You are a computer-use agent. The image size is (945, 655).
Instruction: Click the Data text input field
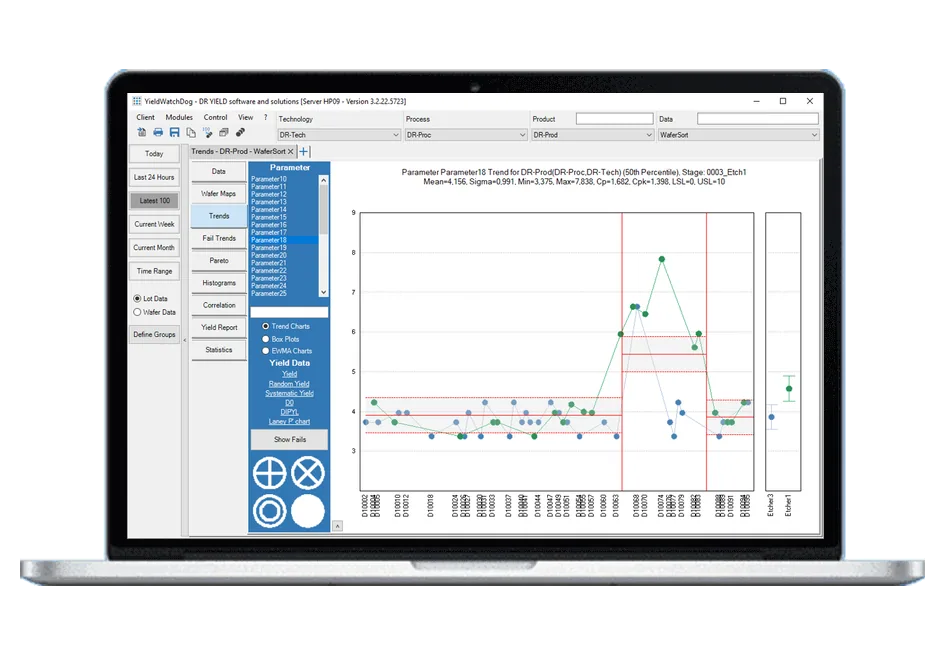click(758, 119)
